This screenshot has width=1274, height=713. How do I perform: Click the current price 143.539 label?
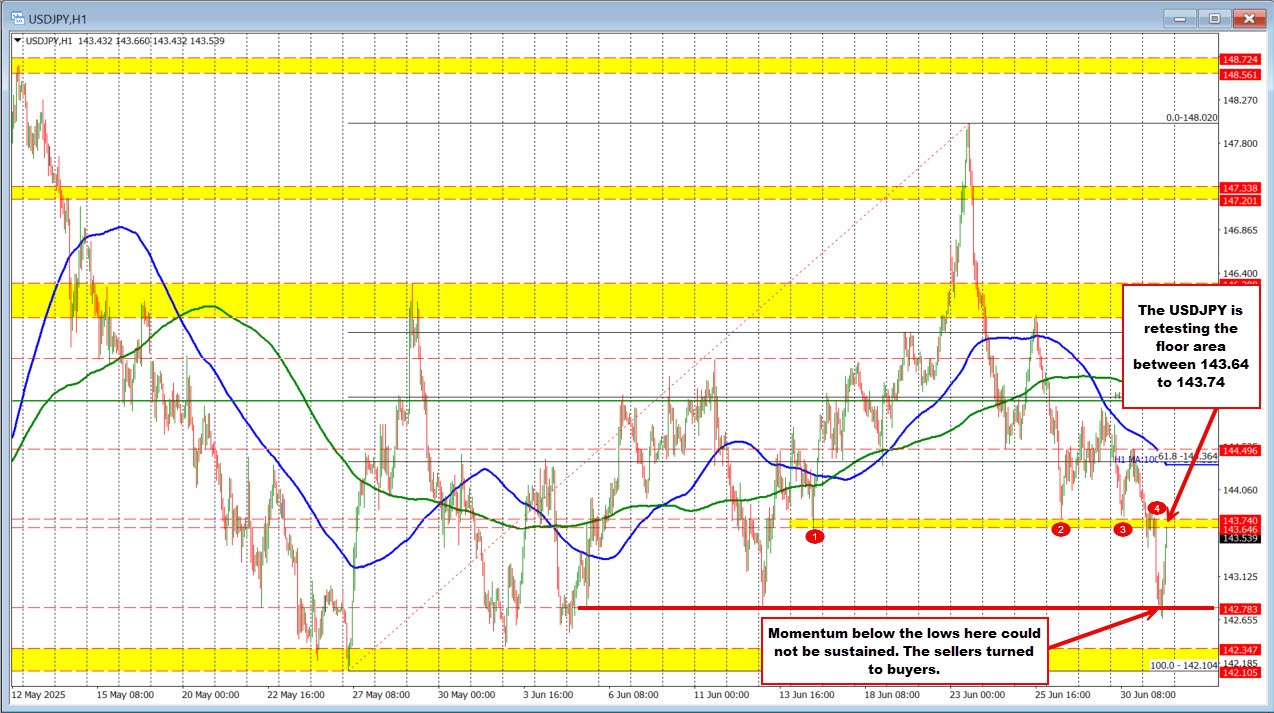1240,537
